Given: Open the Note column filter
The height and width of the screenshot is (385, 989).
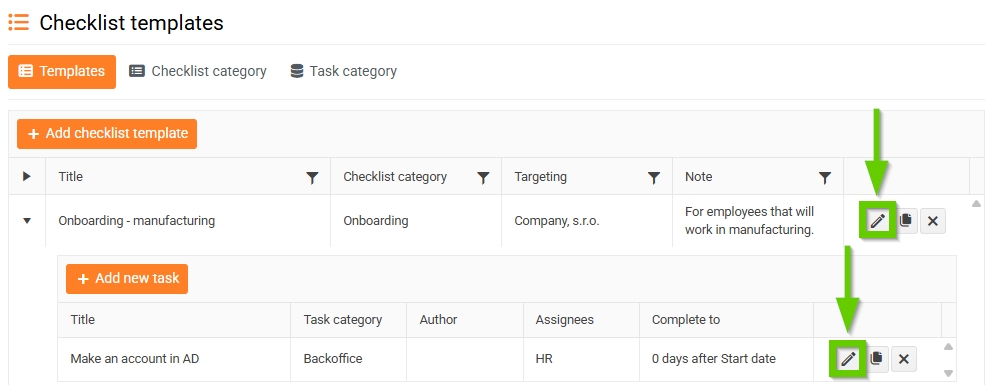Looking at the screenshot, I should (825, 178).
